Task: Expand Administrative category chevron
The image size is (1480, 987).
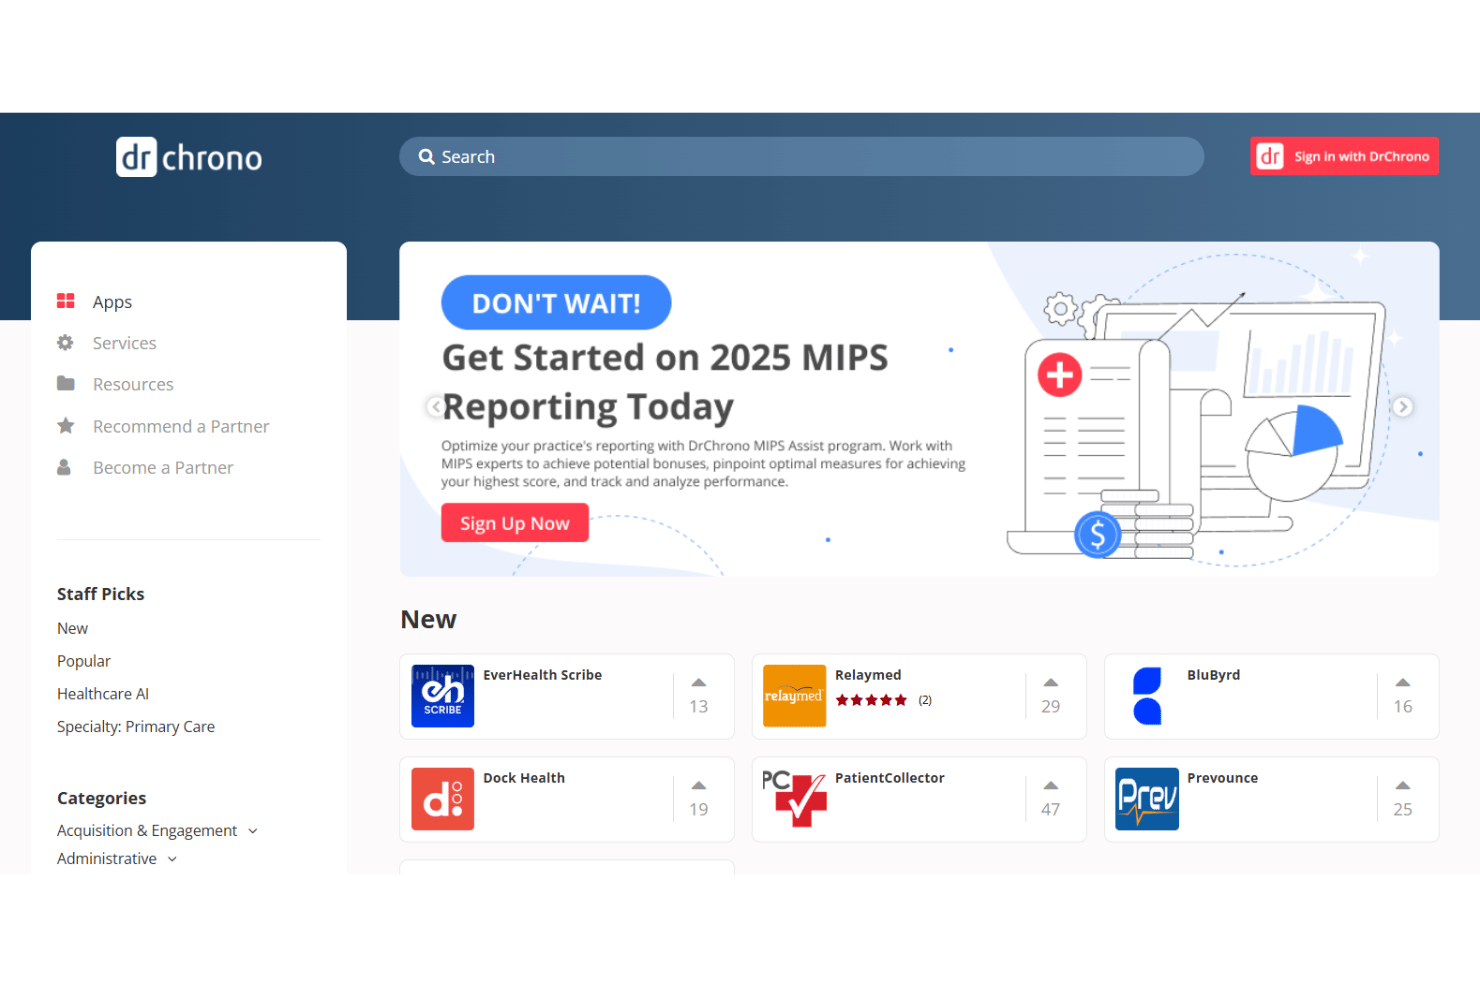Action: pyautogui.click(x=172, y=859)
